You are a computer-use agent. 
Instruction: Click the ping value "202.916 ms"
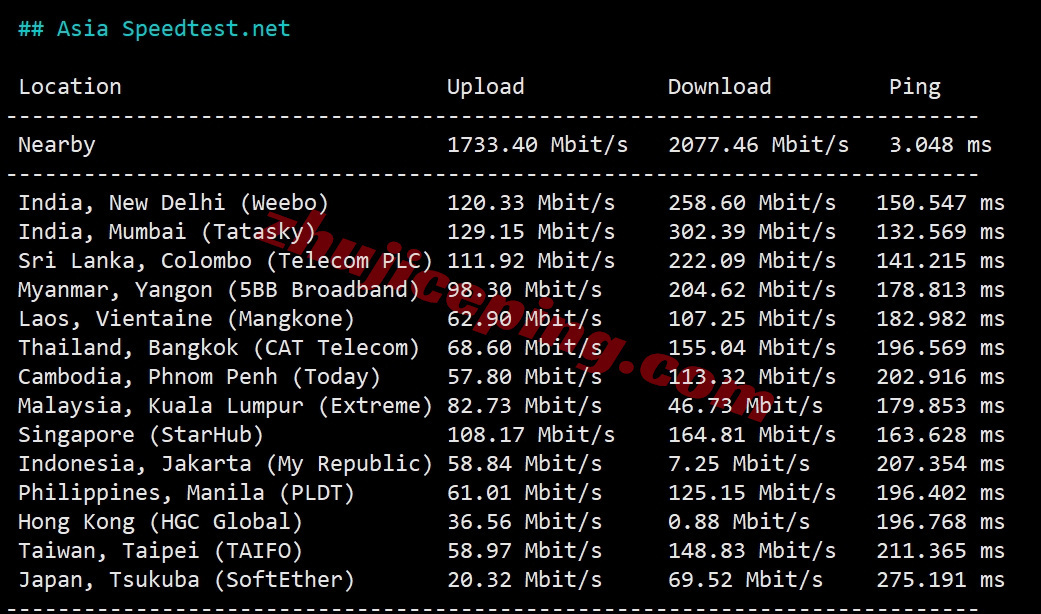click(941, 376)
